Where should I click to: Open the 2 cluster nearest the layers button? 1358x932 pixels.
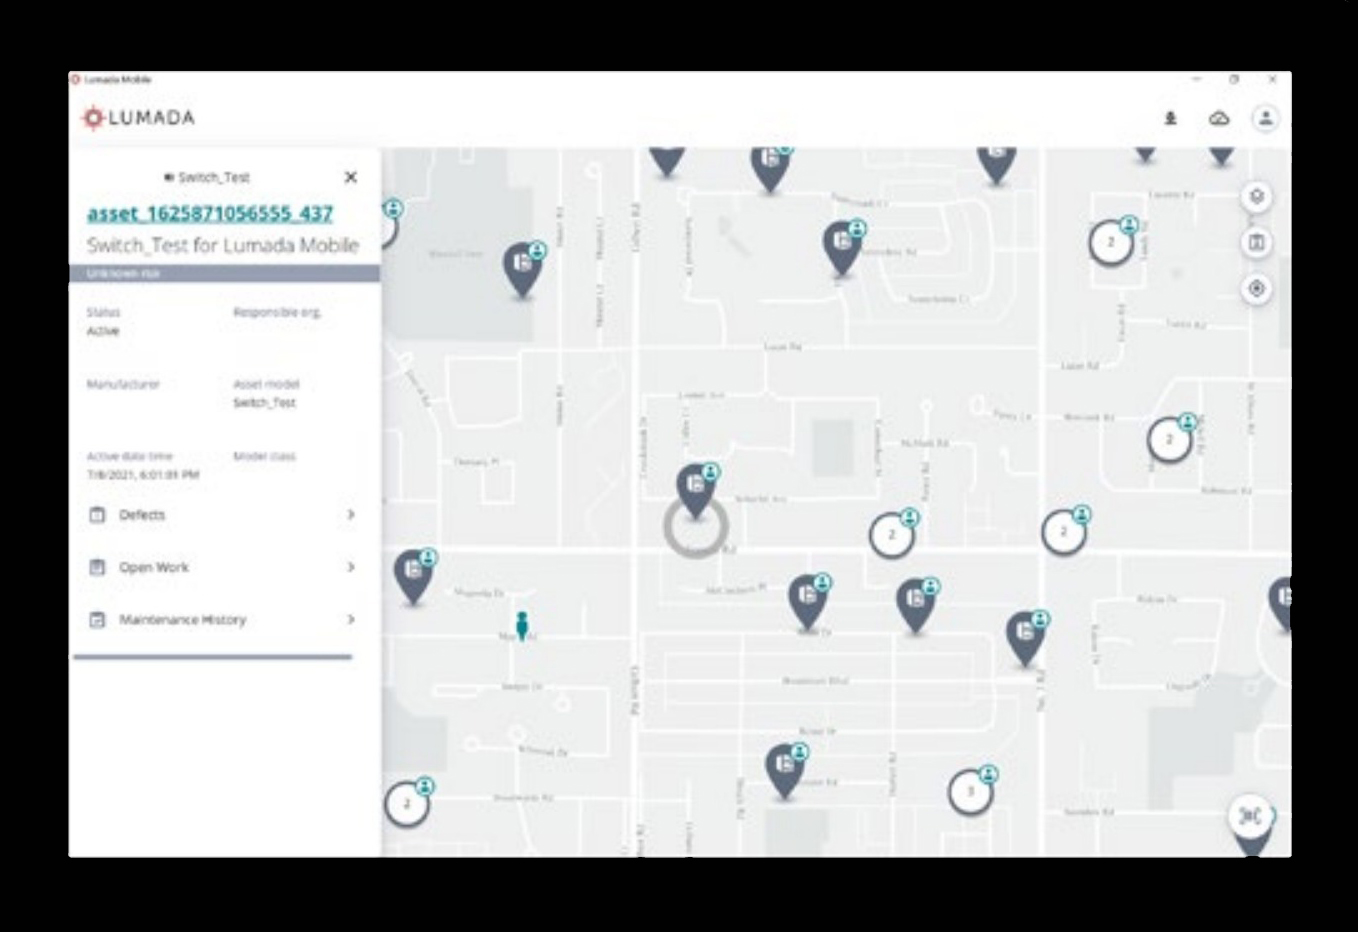point(1111,242)
